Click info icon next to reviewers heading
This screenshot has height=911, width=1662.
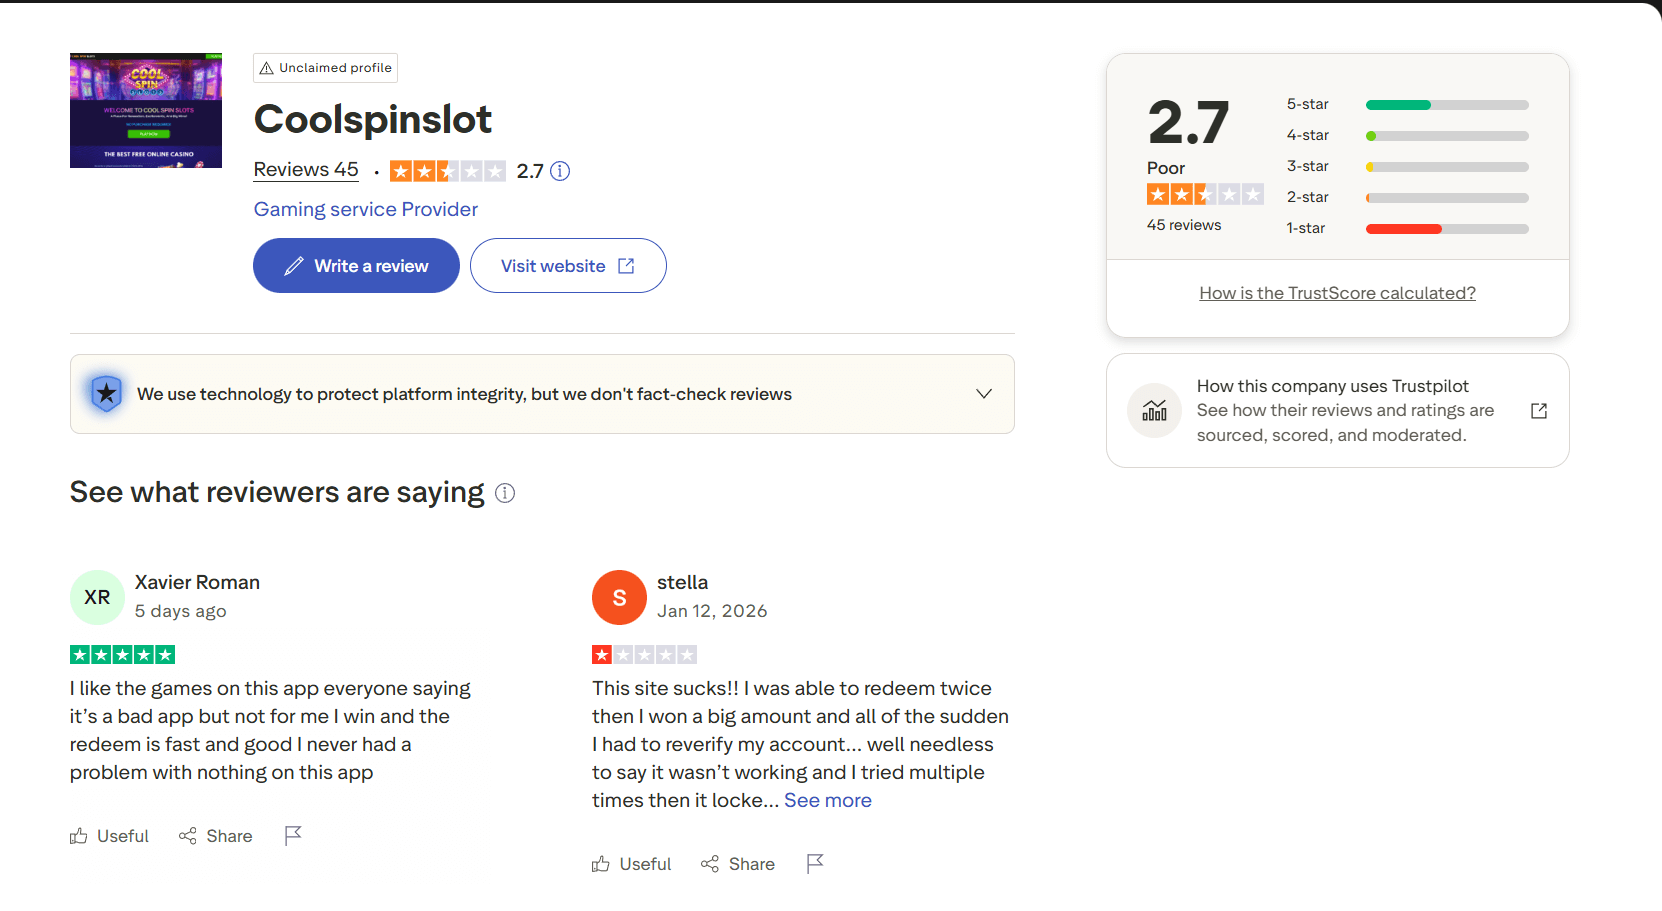click(505, 493)
